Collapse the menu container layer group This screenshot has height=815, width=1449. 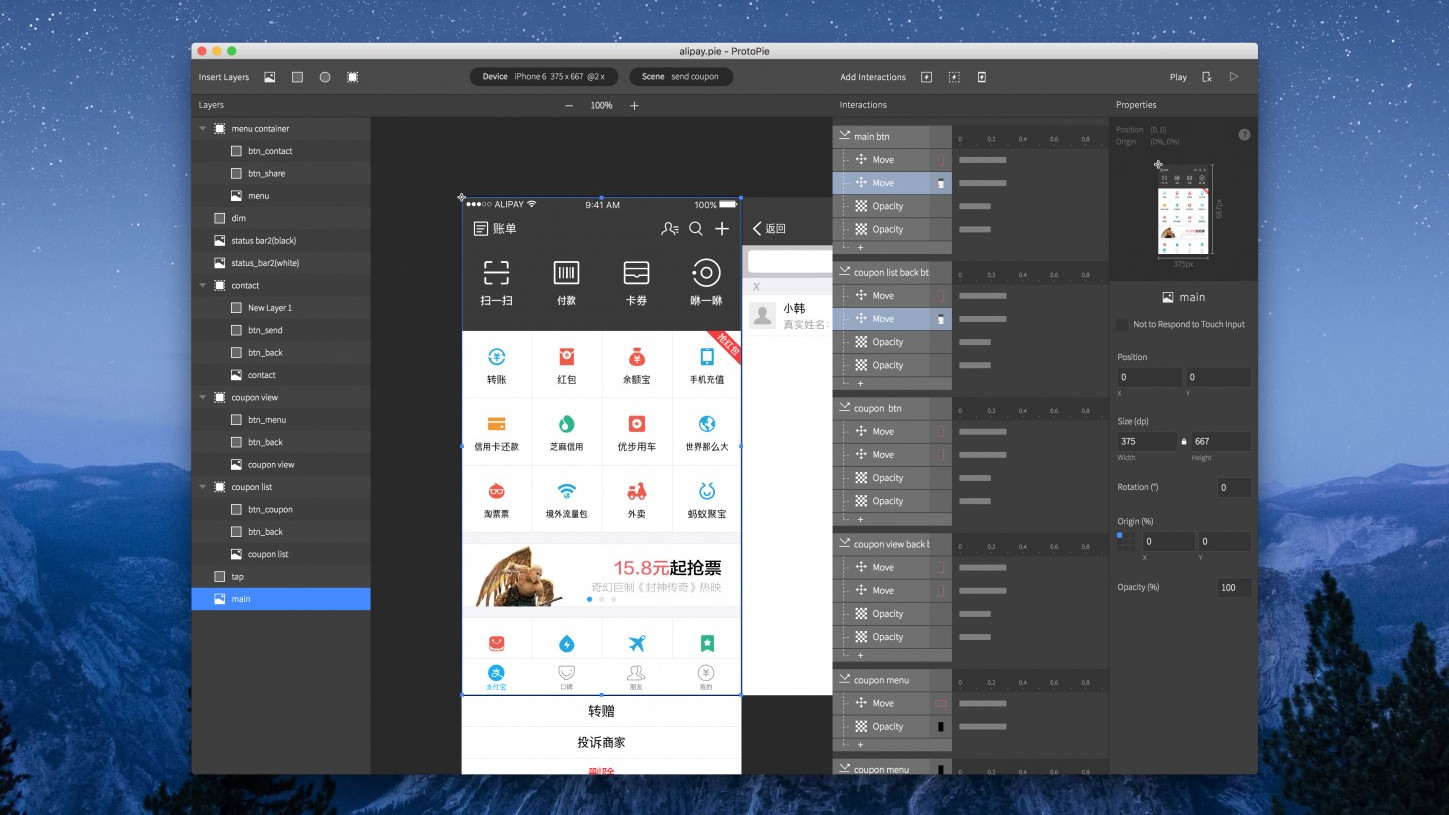[203, 129]
